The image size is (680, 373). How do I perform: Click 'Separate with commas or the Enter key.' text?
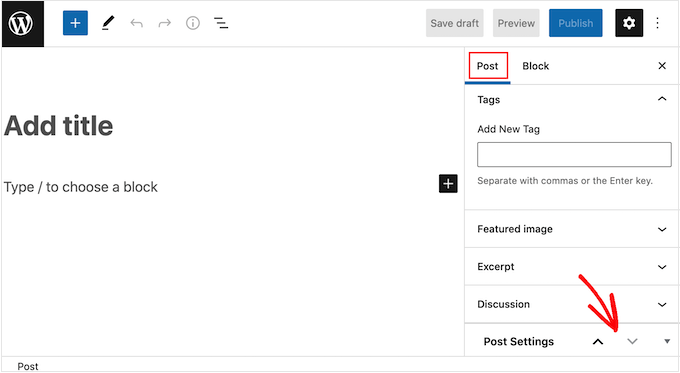click(x=565, y=181)
